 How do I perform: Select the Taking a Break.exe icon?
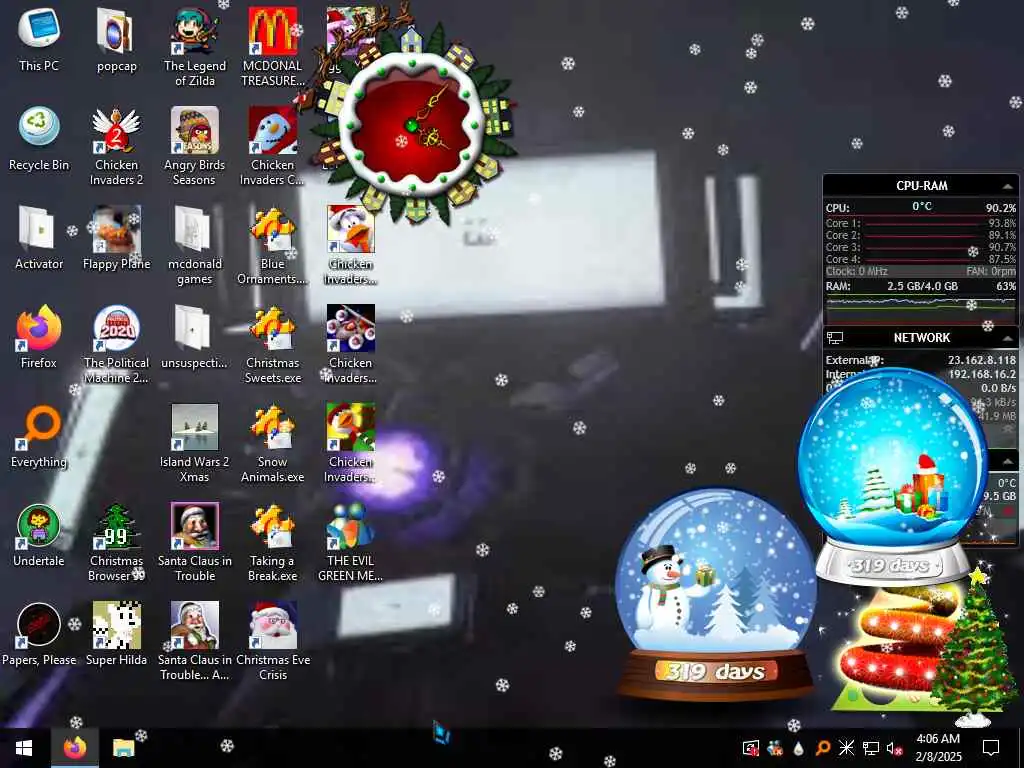(272, 542)
